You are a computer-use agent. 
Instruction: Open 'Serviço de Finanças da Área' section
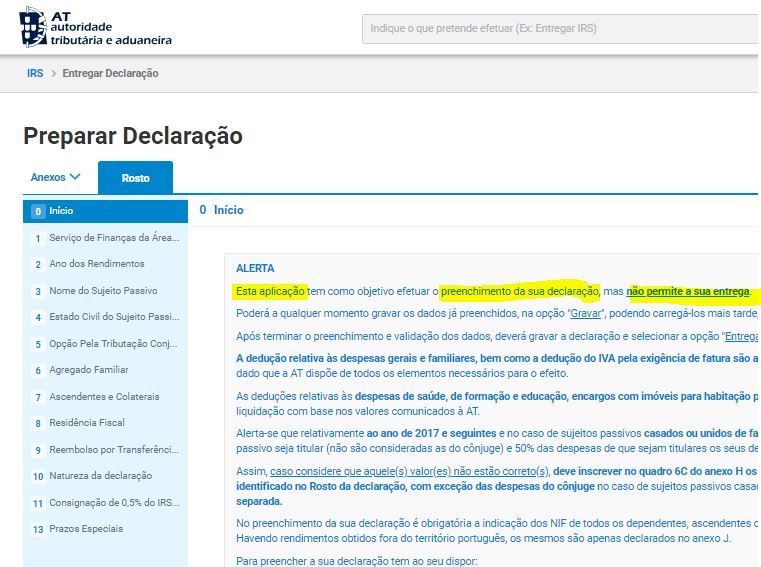pyautogui.click(x=105, y=238)
